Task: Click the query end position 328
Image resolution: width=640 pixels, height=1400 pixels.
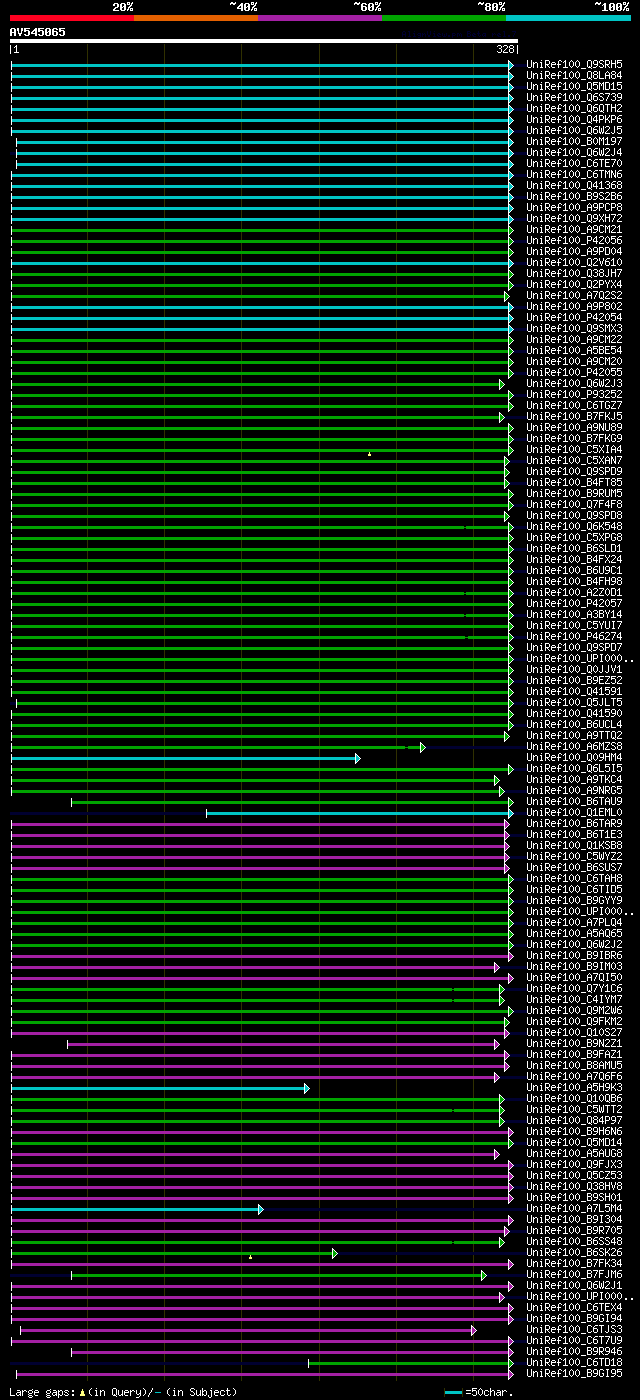Action: point(505,49)
